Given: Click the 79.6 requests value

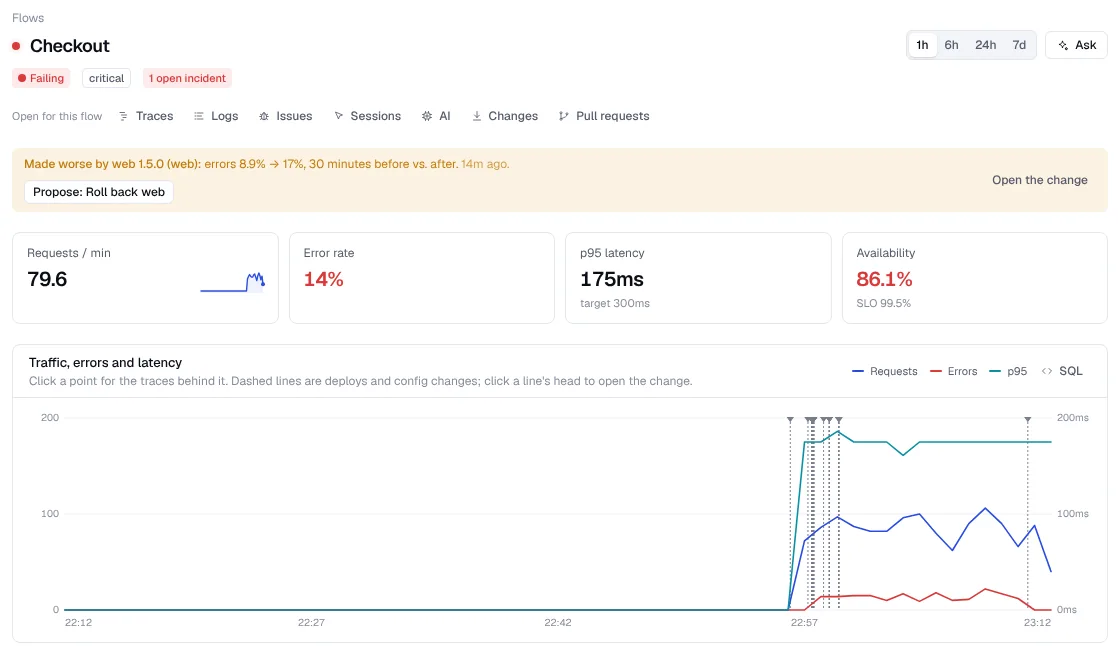Looking at the screenshot, I should [x=47, y=279].
